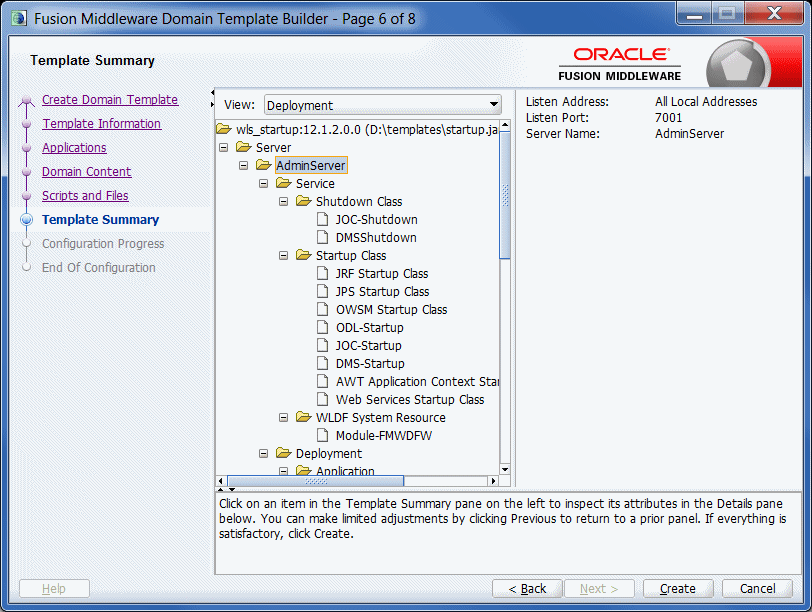The width and height of the screenshot is (812, 612).
Task: Collapse the Deployment tree node
Action: coord(264,454)
